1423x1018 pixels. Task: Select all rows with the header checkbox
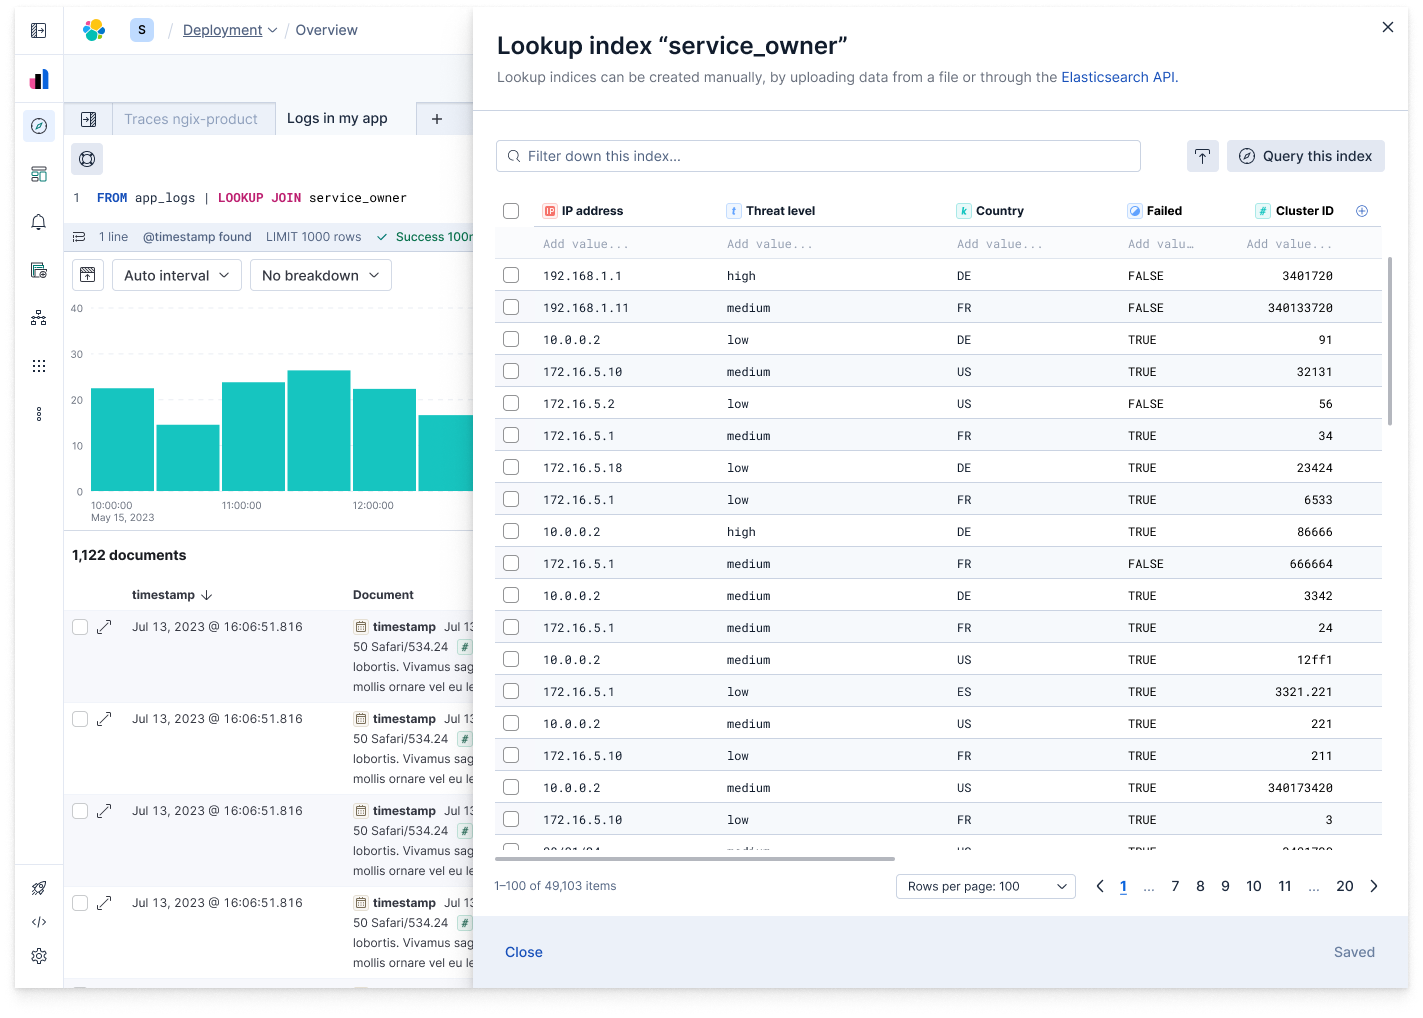[x=511, y=210]
